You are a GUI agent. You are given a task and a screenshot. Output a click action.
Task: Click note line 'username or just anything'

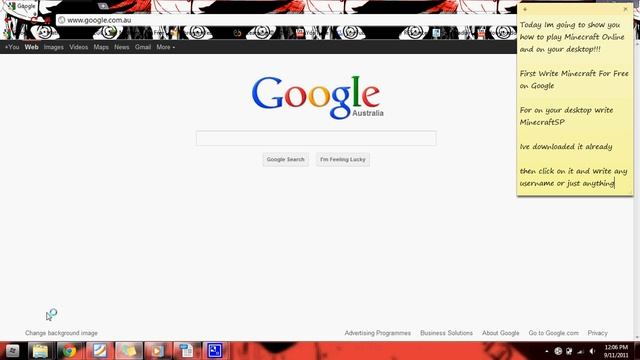(567, 183)
